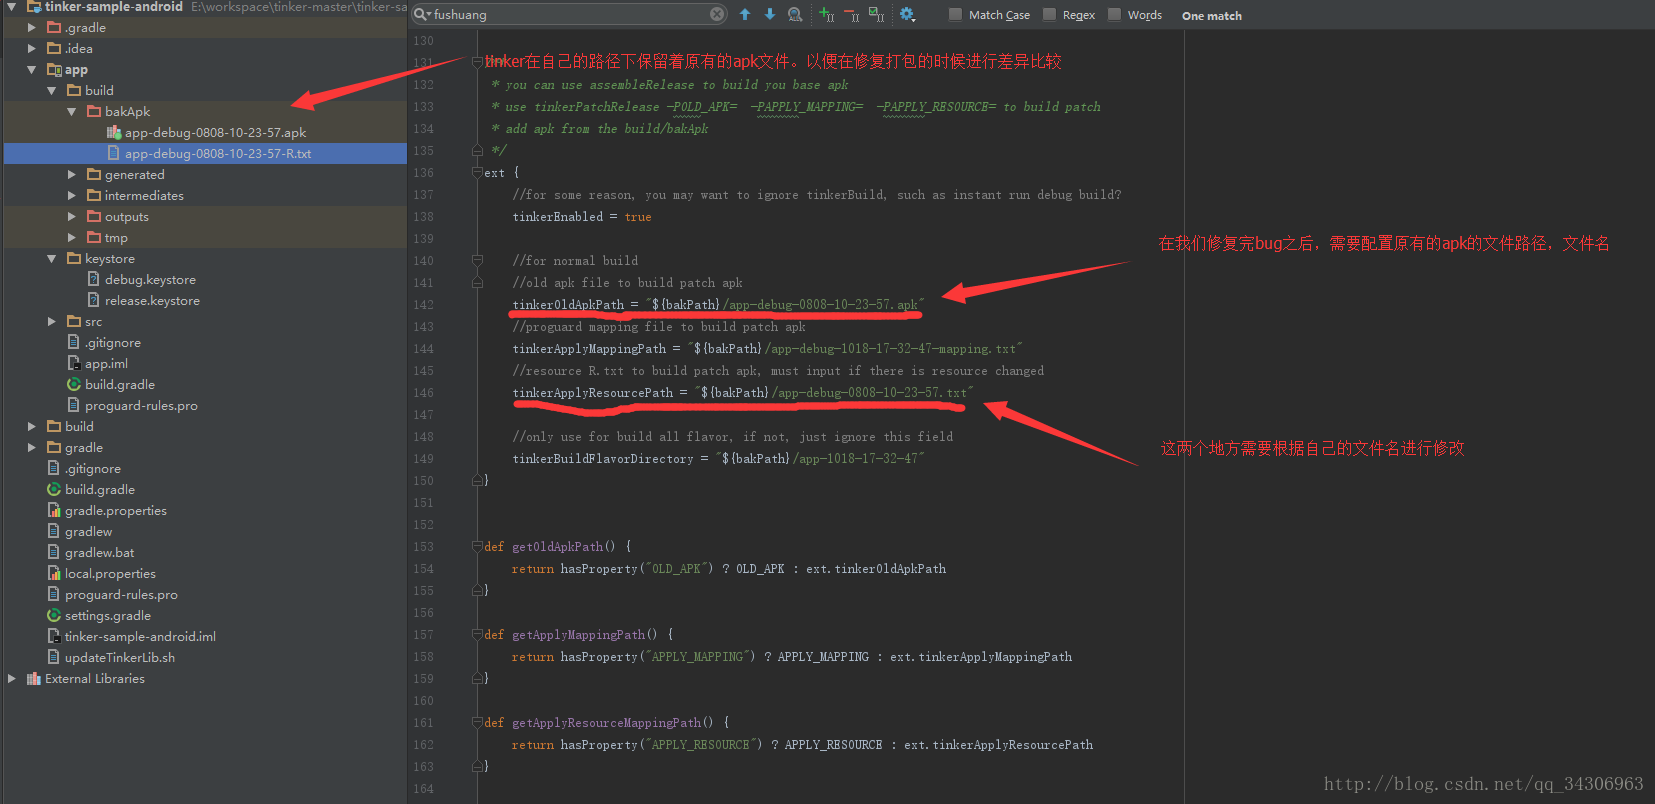1655x804 pixels.
Task: Open settings.gradle file
Action: click(x=108, y=615)
